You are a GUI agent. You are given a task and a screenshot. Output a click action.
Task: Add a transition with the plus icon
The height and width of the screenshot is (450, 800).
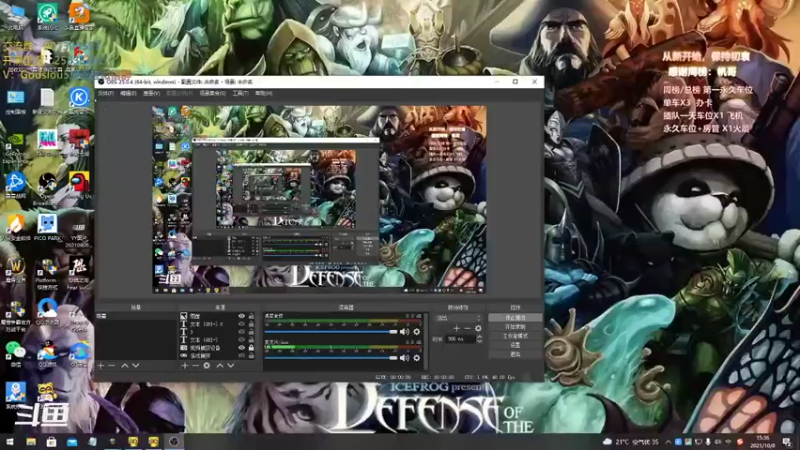457,329
